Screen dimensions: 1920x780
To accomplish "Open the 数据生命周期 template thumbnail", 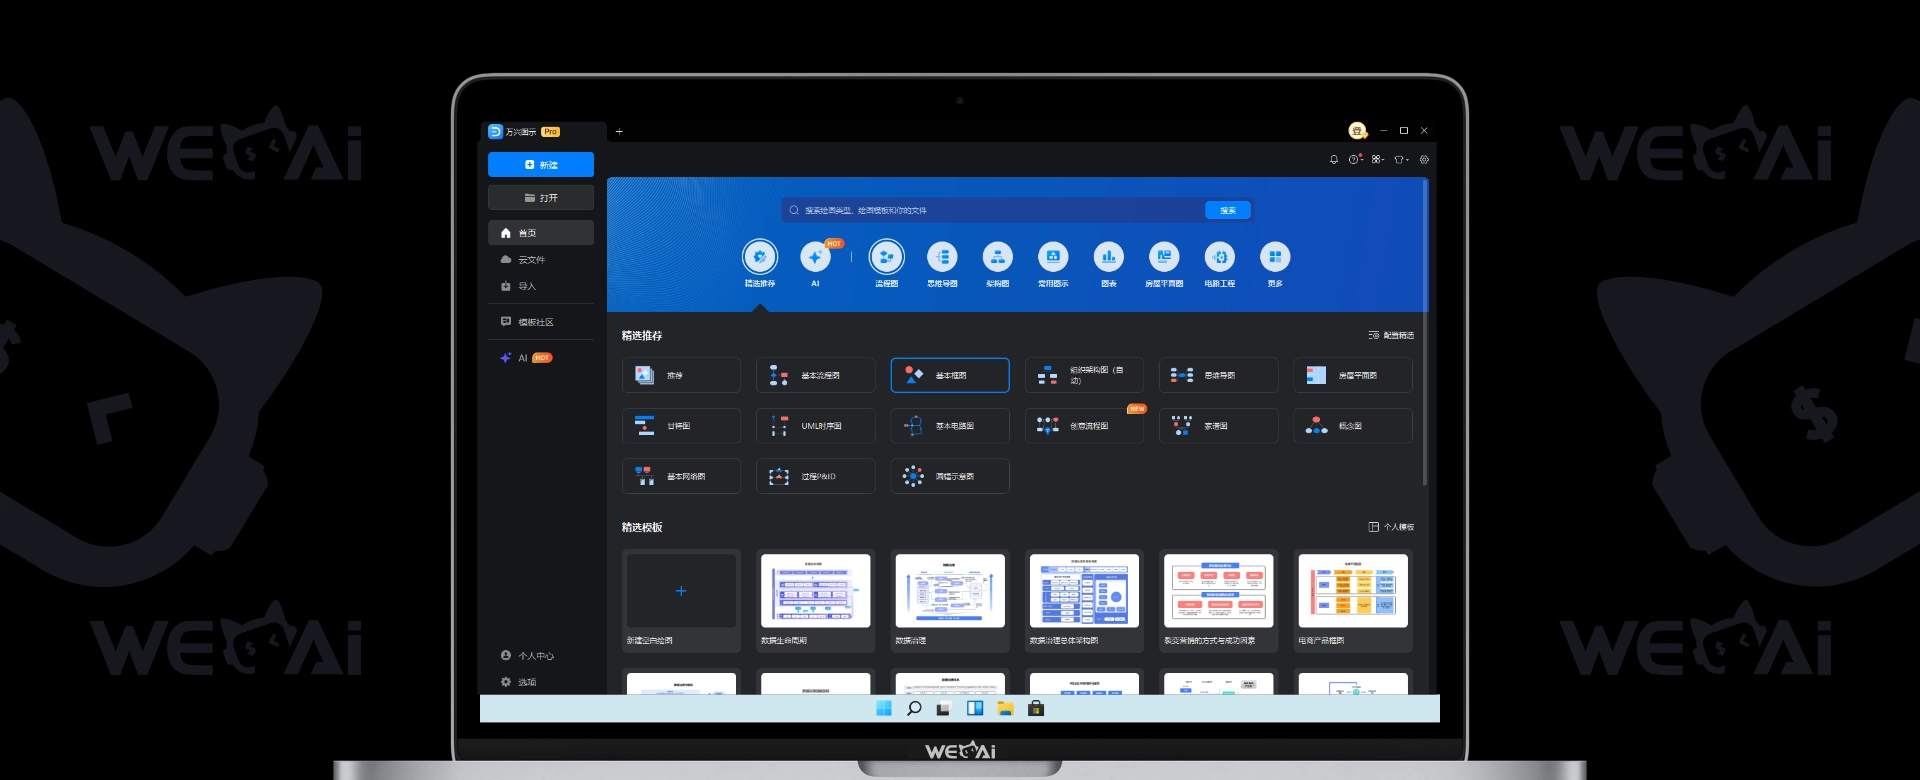I will coord(815,591).
